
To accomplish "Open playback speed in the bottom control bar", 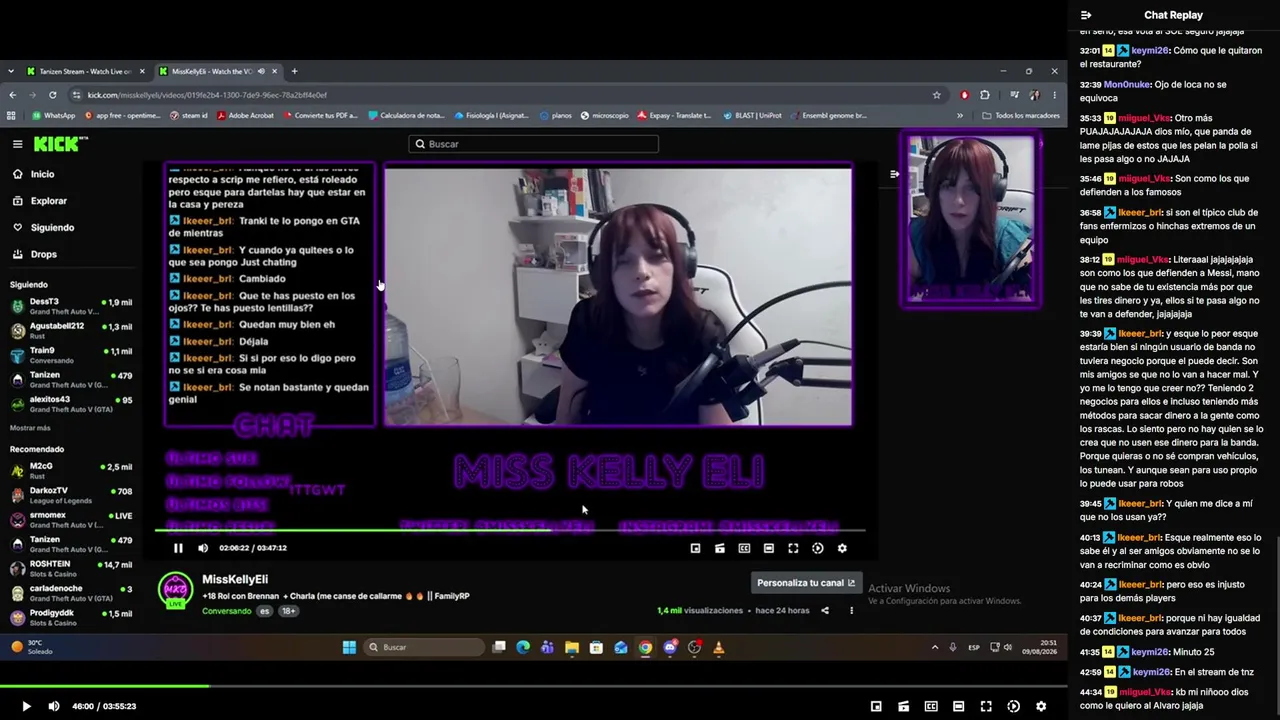I will click(1013, 706).
